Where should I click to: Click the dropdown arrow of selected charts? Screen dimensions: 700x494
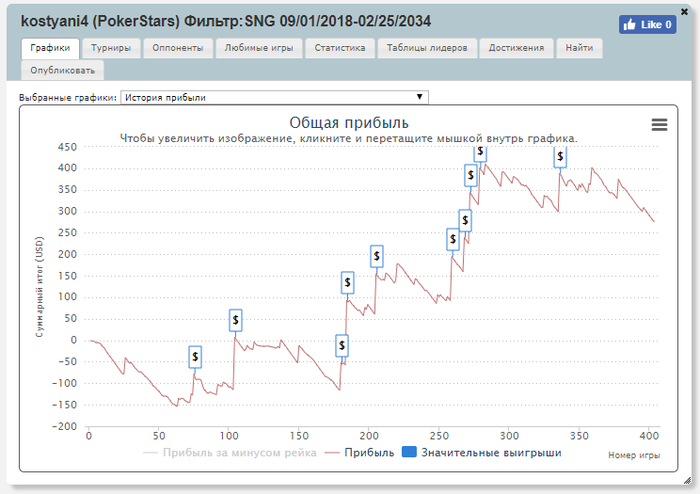click(x=419, y=97)
